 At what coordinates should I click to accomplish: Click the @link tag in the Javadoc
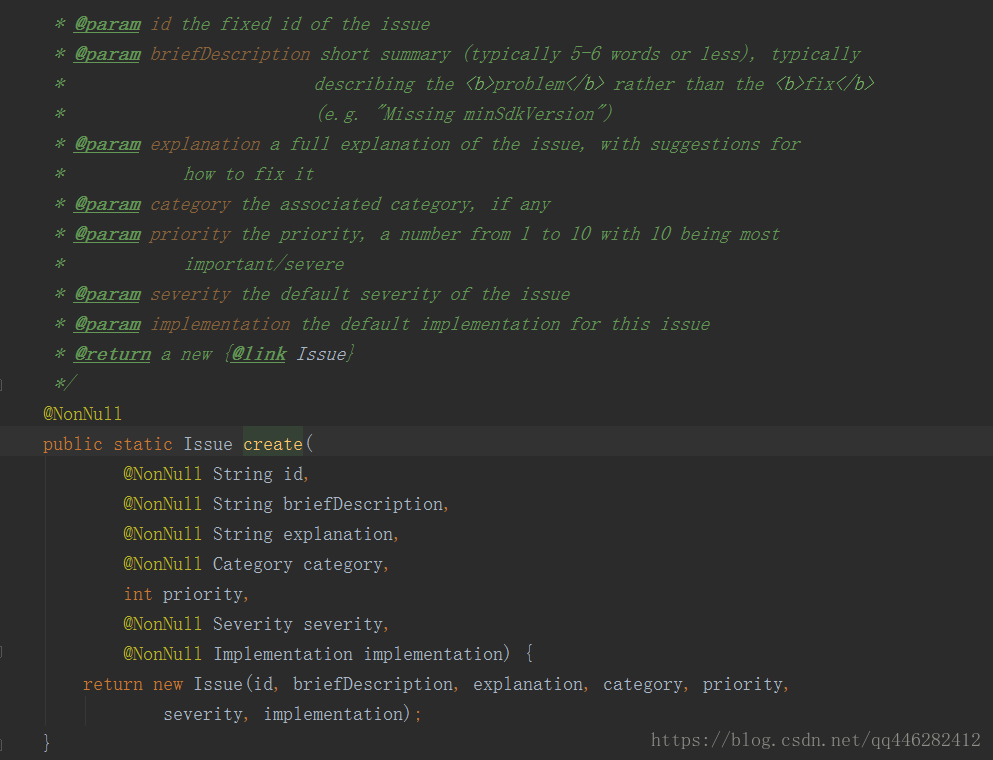259,354
